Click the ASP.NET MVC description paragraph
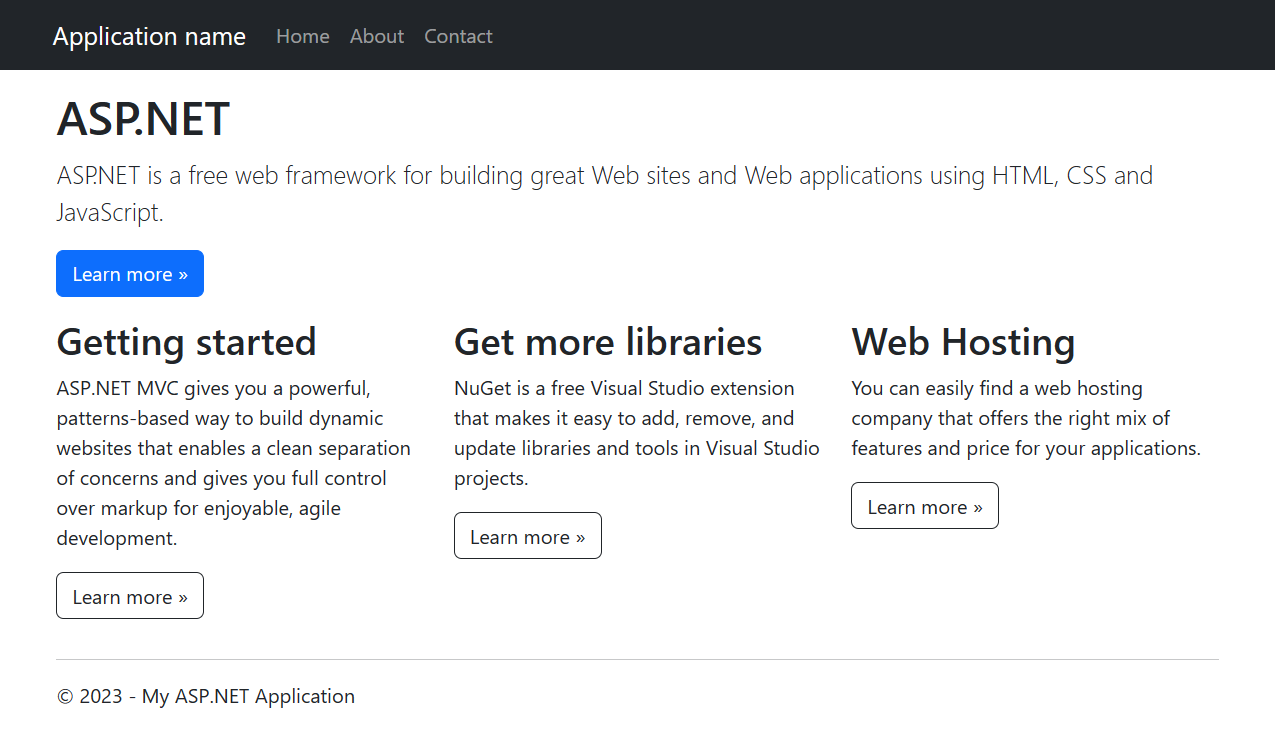The height and width of the screenshot is (730, 1275). [233, 463]
